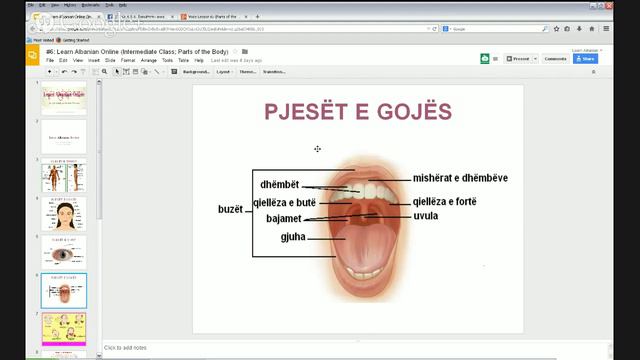This screenshot has width=640, height=360.
Task: Select the line tool
Action: tap(157, 72)
